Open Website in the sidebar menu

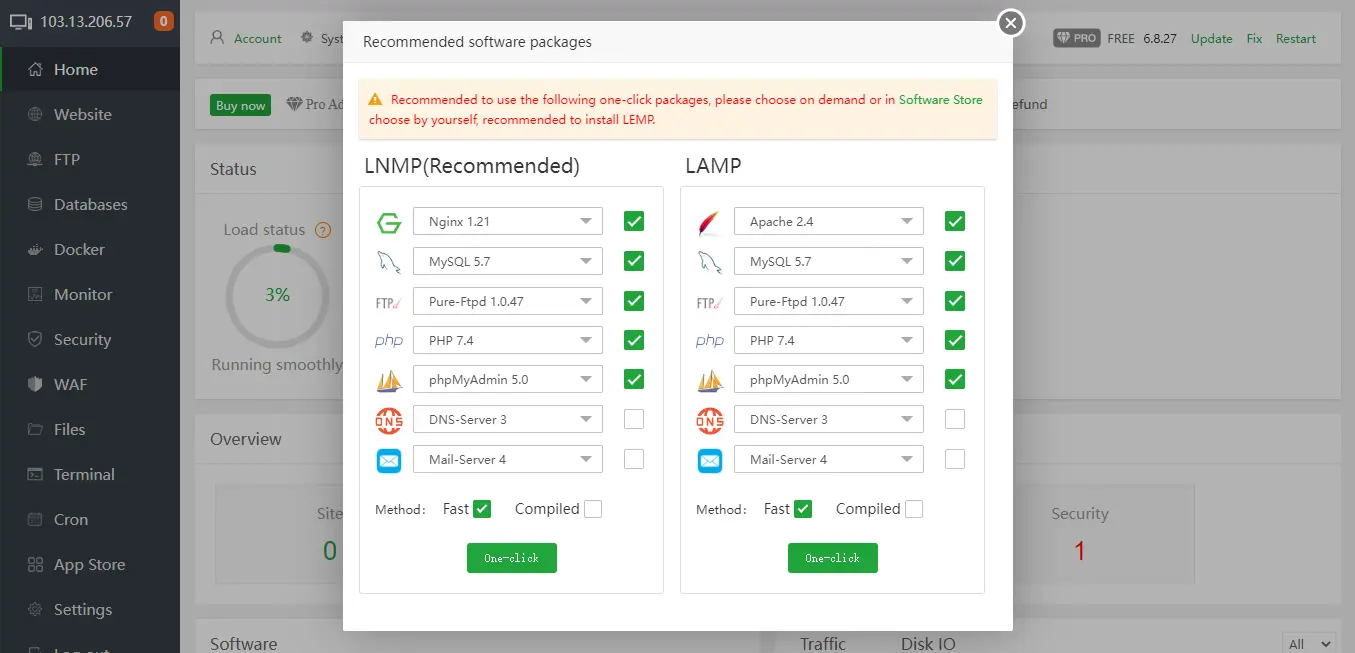point(90,114)
